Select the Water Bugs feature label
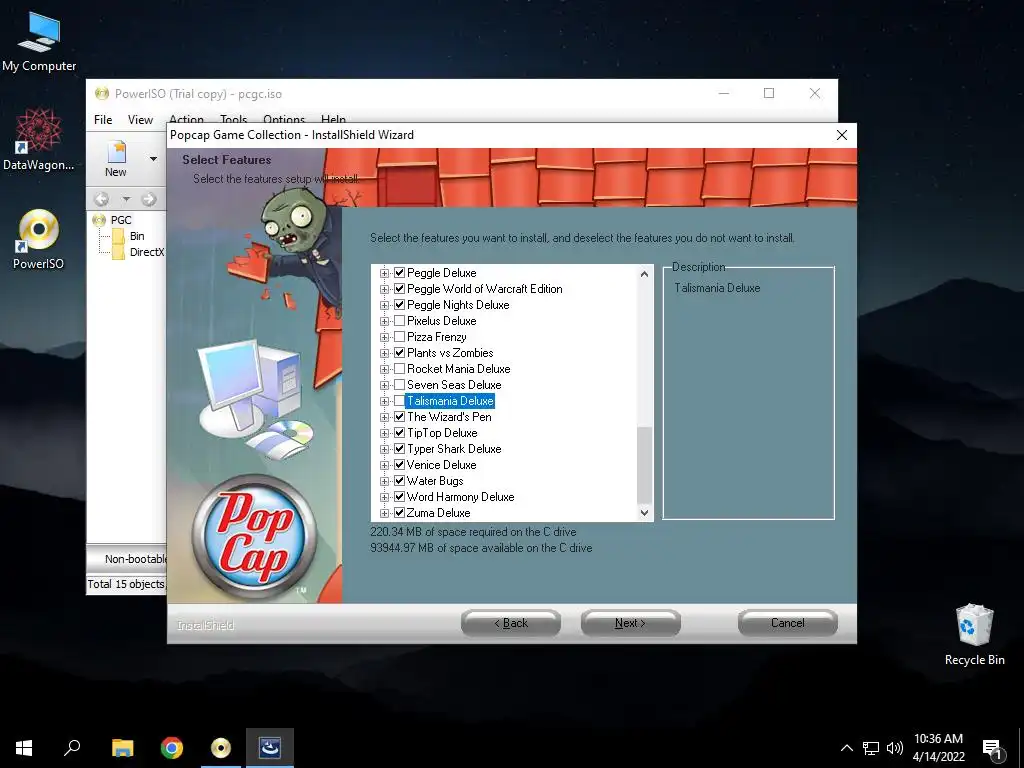1024x768 pixels. point(435,481)
